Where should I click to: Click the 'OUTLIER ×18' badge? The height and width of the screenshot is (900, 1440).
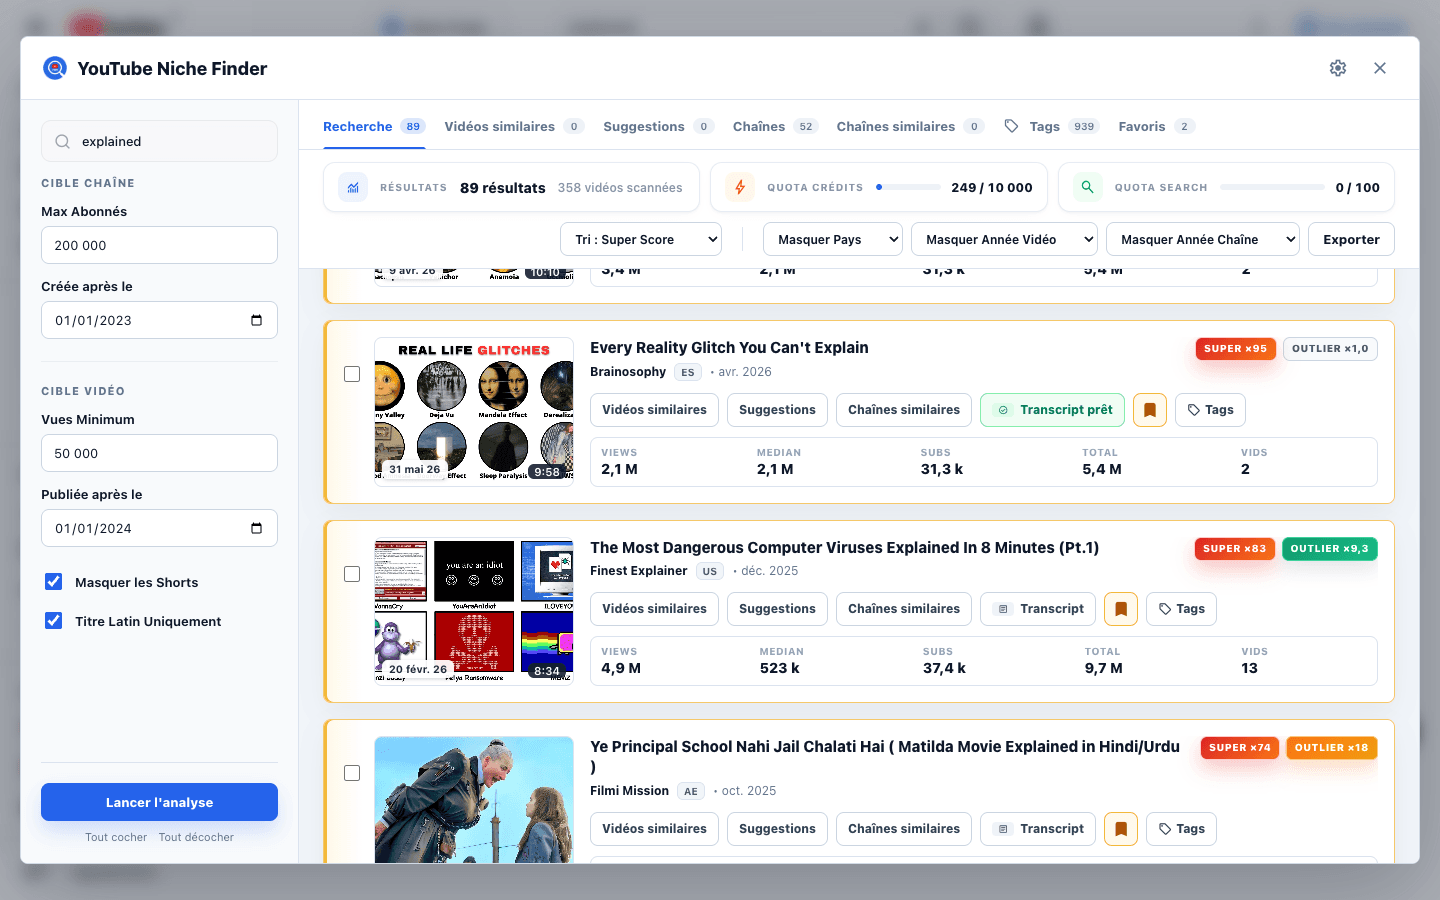[x=1331, y=748]
